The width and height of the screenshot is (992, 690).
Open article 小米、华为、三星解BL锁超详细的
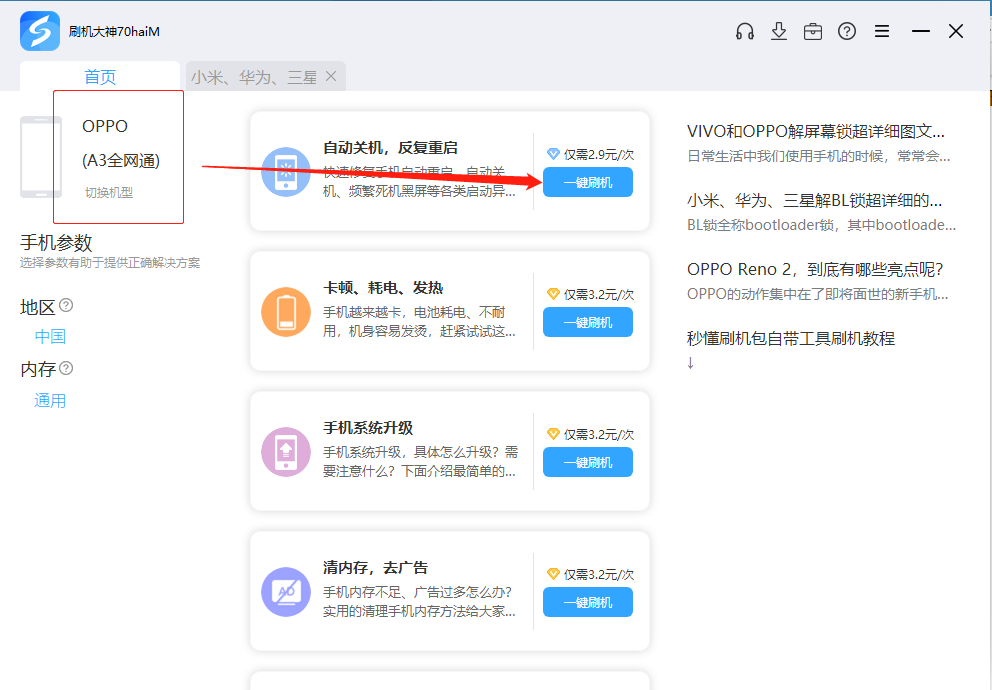[x=814, y=200]
